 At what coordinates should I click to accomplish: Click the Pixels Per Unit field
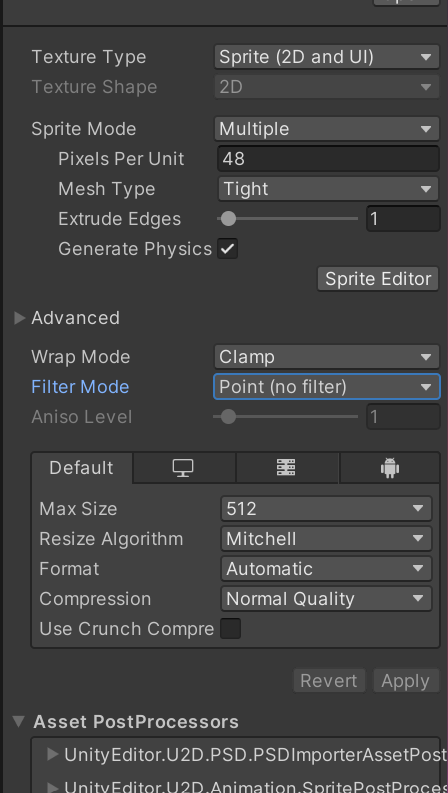coord(329,159)
